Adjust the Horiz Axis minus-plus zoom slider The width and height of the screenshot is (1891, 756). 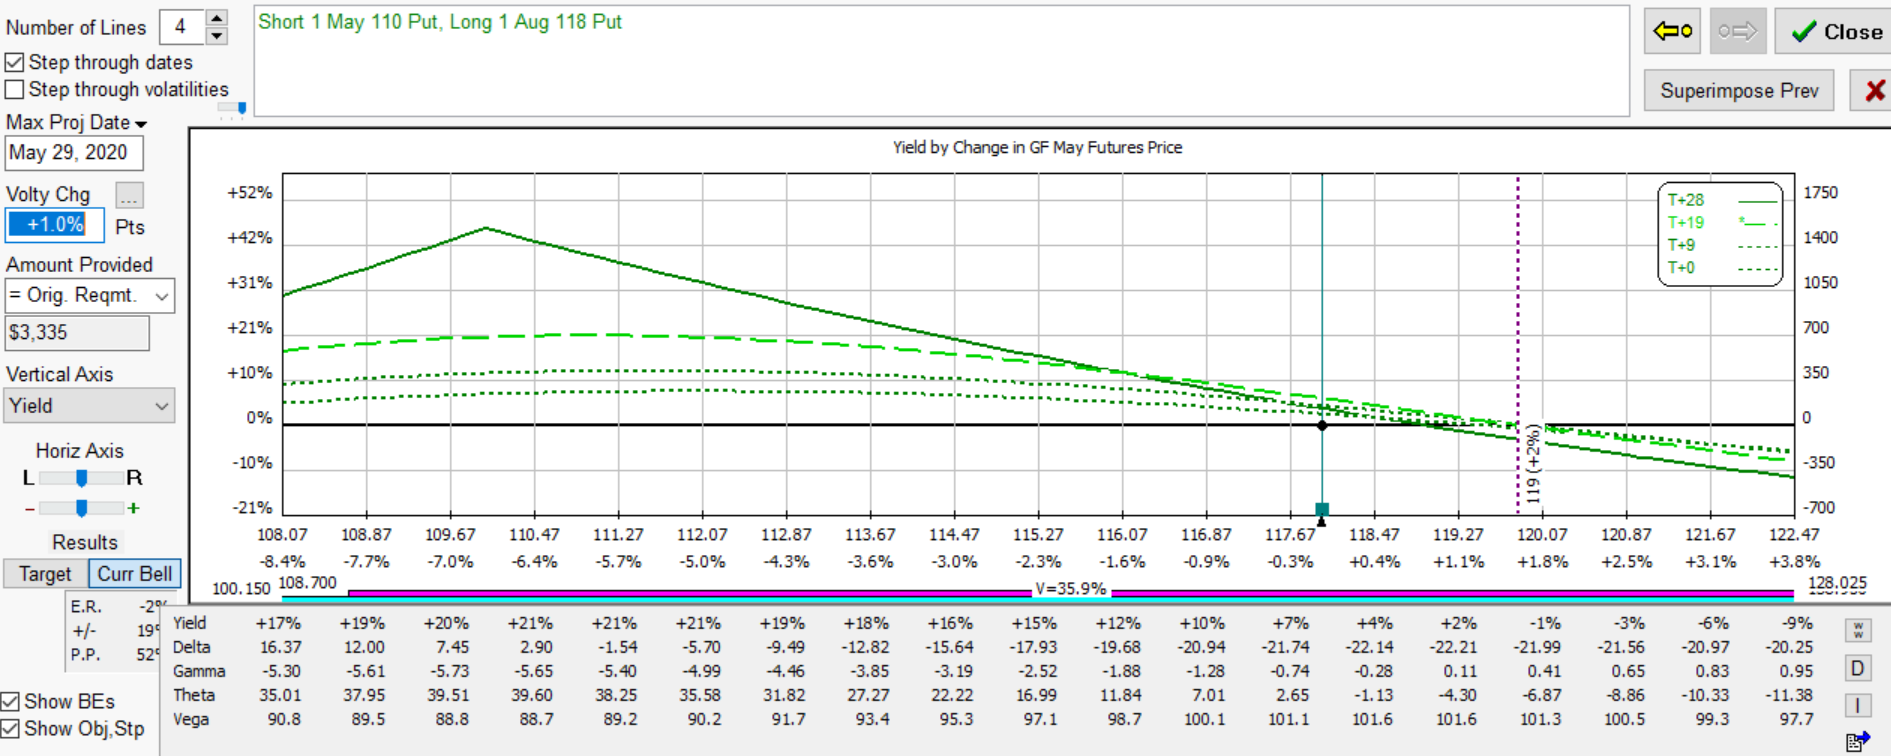click(x=82, y=508)
